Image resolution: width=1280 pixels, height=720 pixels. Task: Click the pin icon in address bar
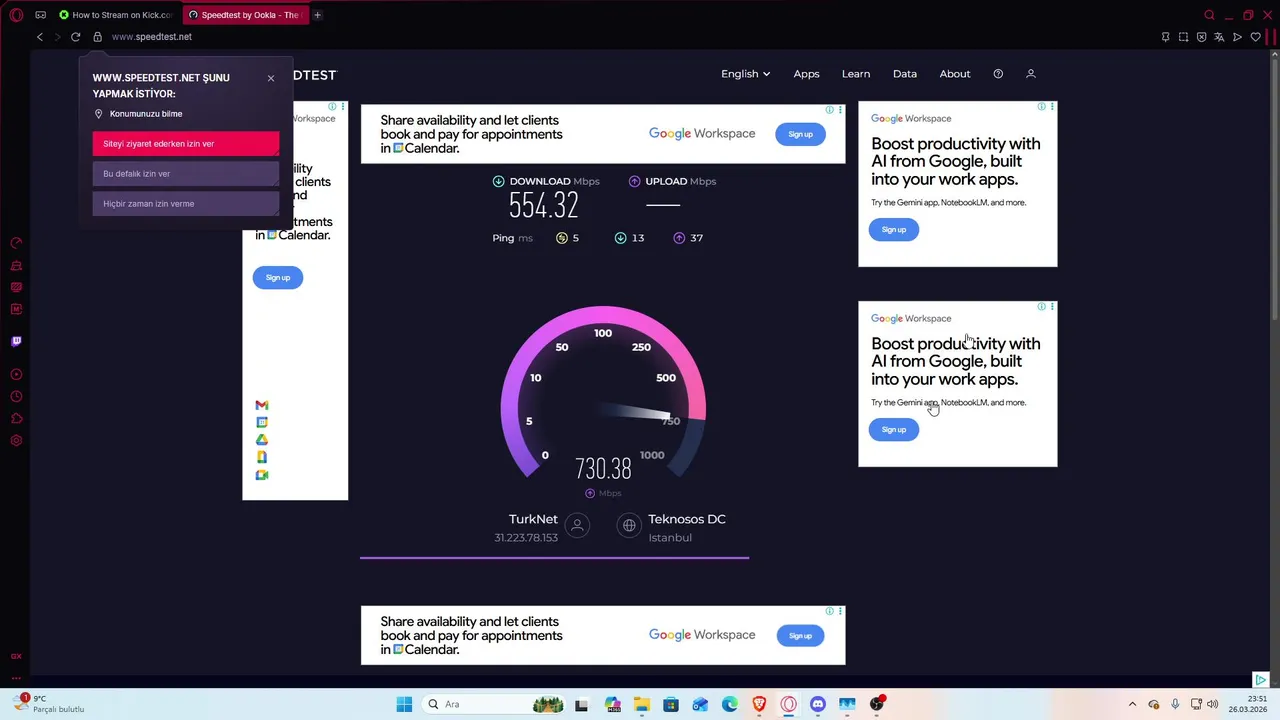point(1165,37)
